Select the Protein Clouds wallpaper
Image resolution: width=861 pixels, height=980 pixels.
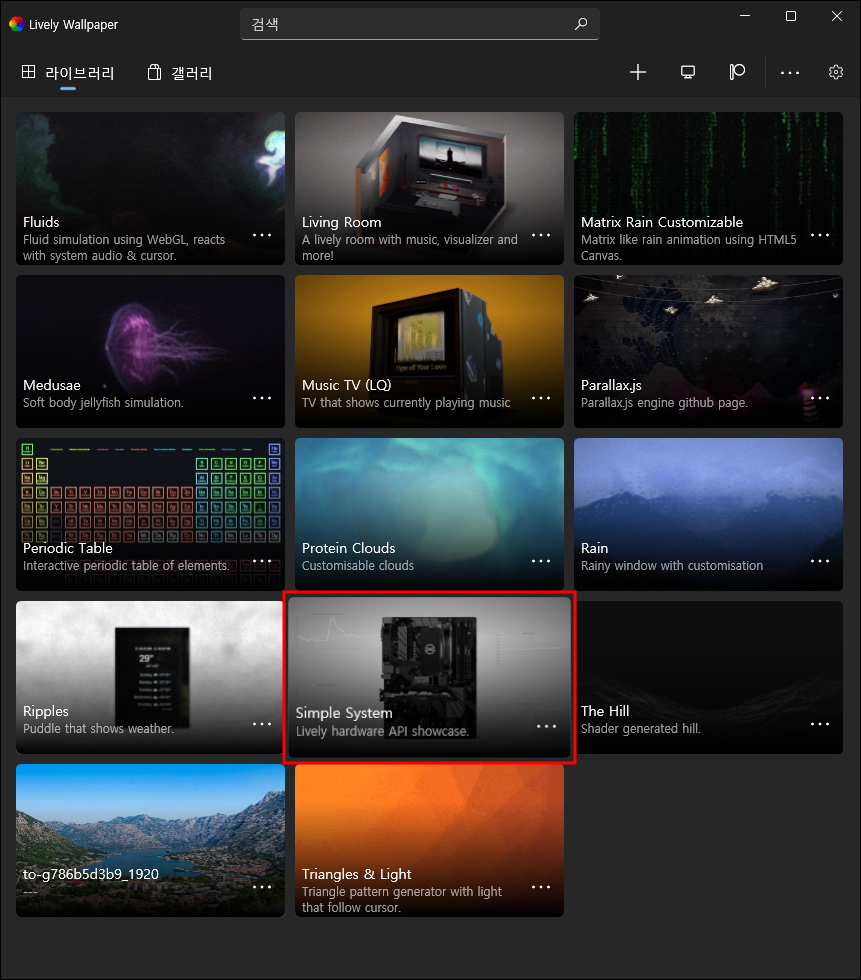(x=429, y=514)
